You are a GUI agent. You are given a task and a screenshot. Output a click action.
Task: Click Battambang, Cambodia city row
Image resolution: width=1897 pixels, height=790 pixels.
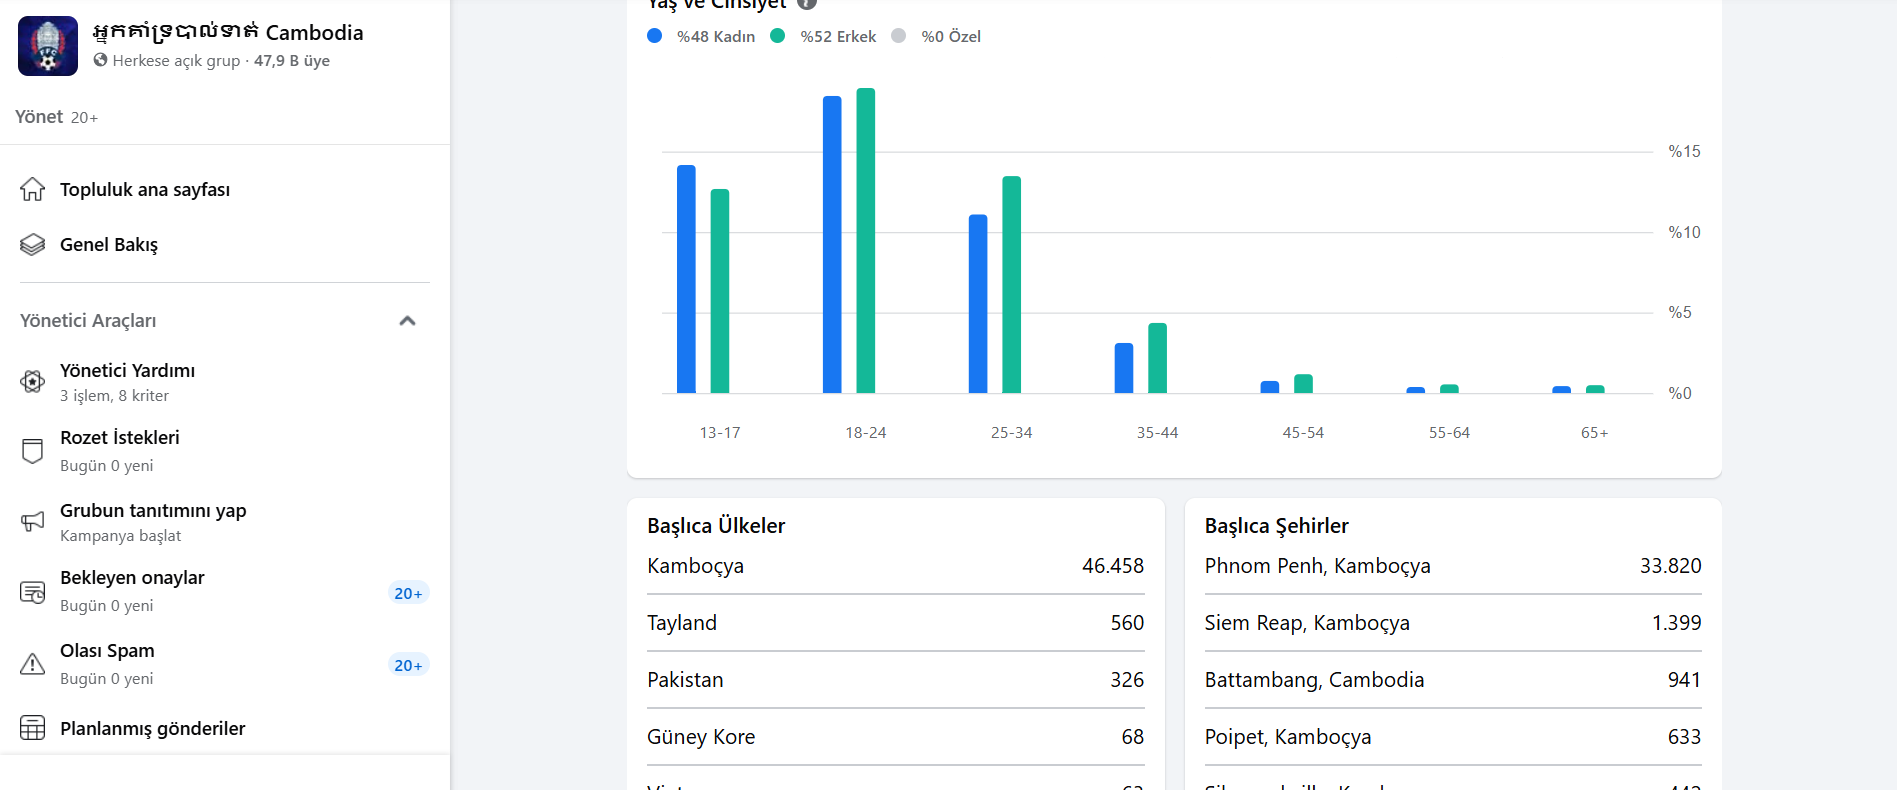tap(1453, 680)
